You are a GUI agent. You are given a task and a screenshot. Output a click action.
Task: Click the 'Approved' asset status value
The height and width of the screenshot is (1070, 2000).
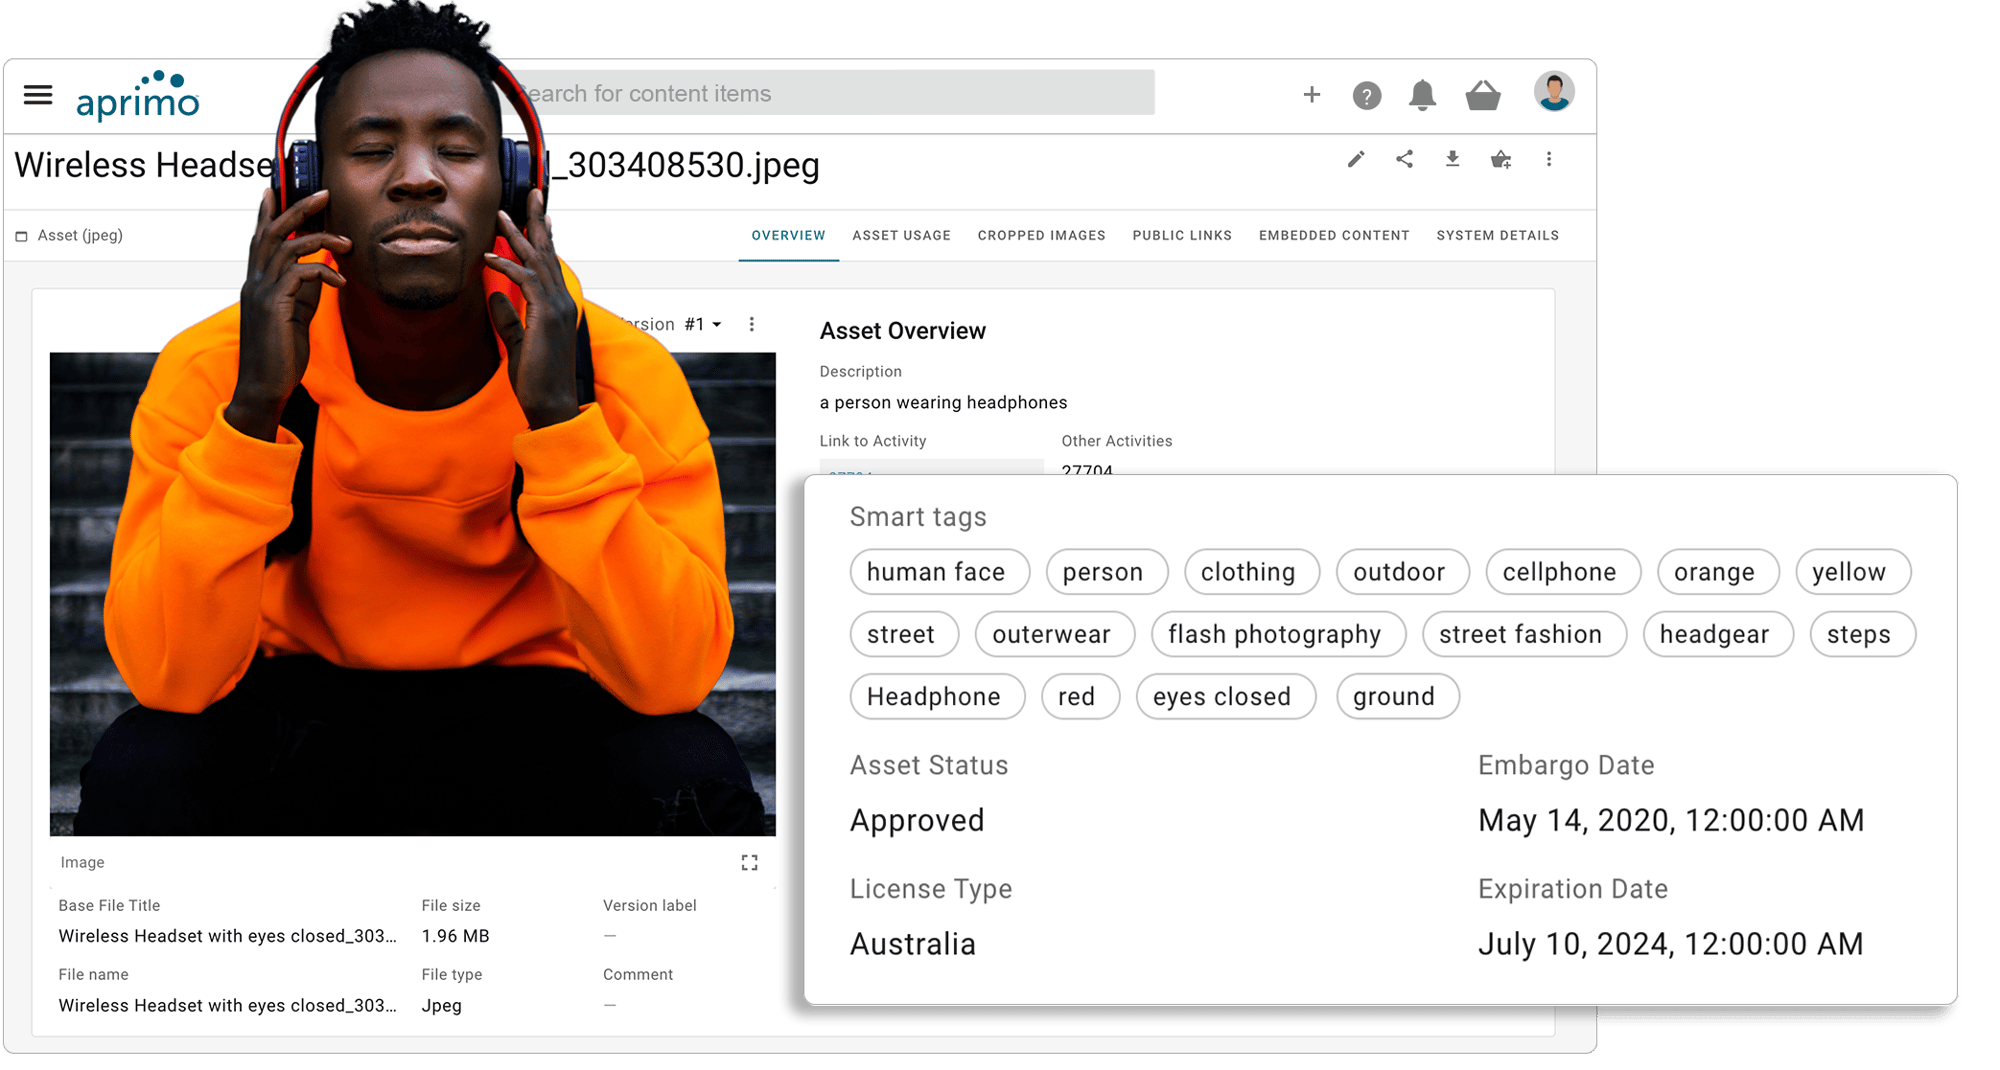917,821
